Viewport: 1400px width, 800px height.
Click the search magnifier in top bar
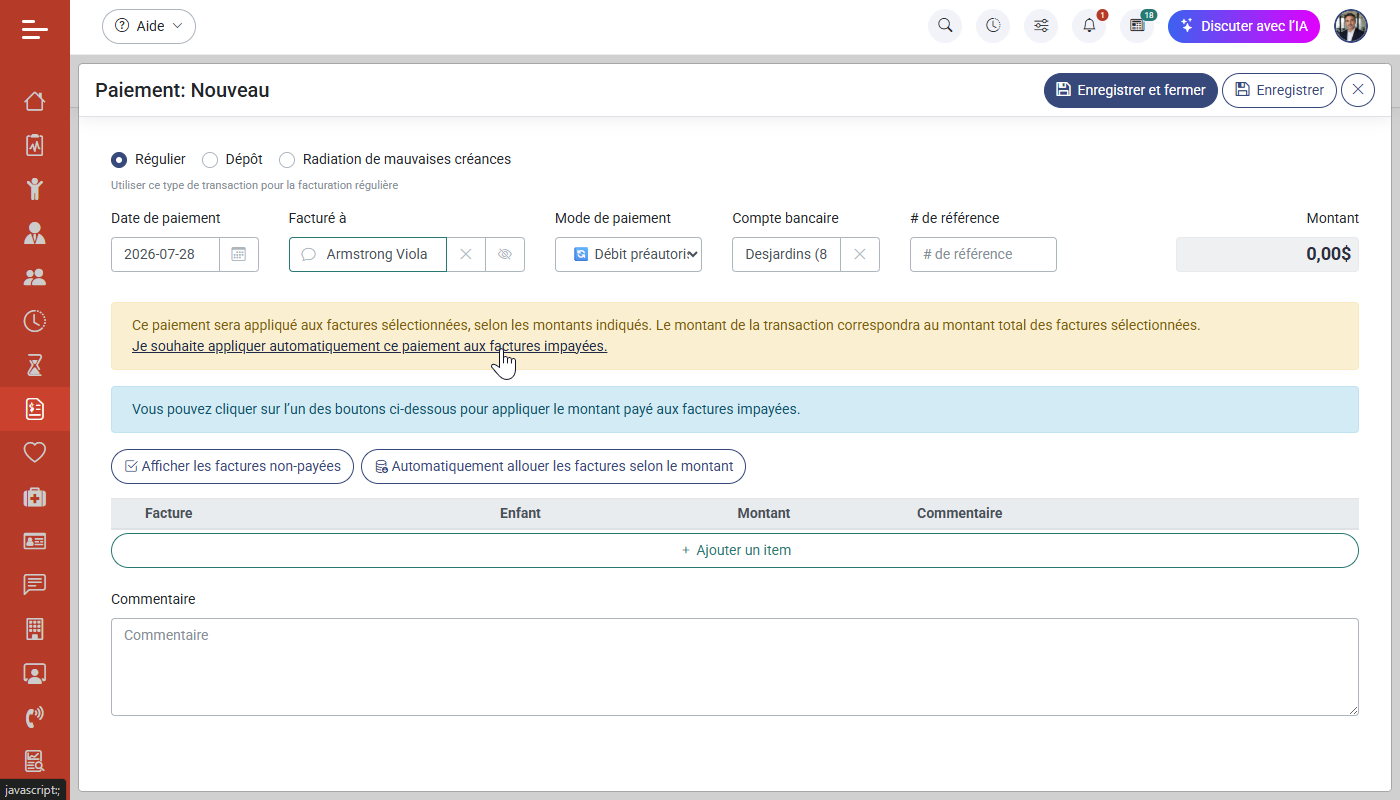(x=945, y=26)
